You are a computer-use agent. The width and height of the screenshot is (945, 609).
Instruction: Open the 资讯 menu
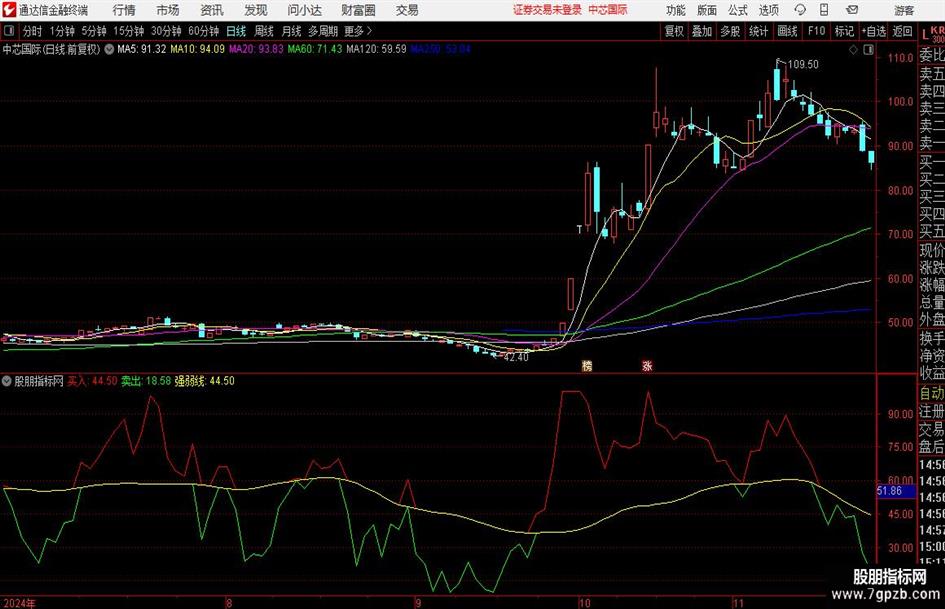(212, 10)
